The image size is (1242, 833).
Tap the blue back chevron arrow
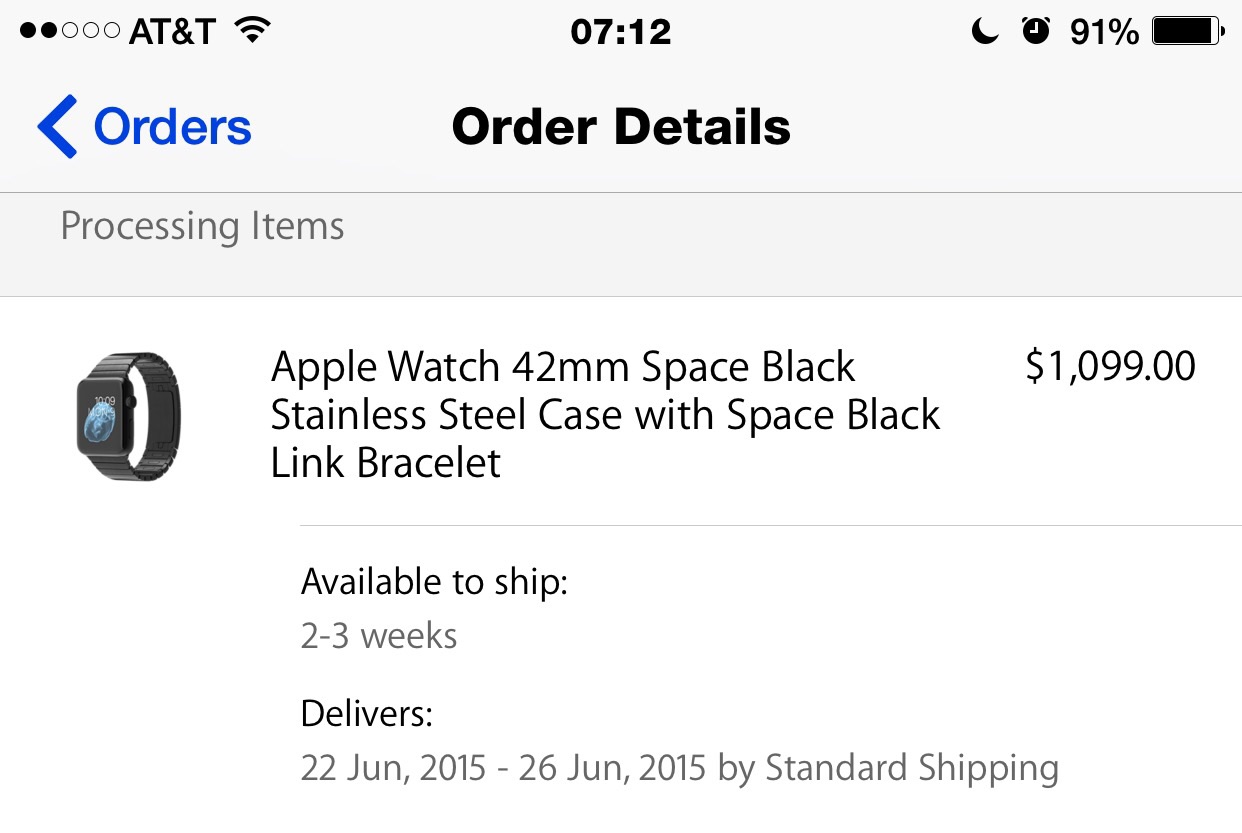point(57,127)
